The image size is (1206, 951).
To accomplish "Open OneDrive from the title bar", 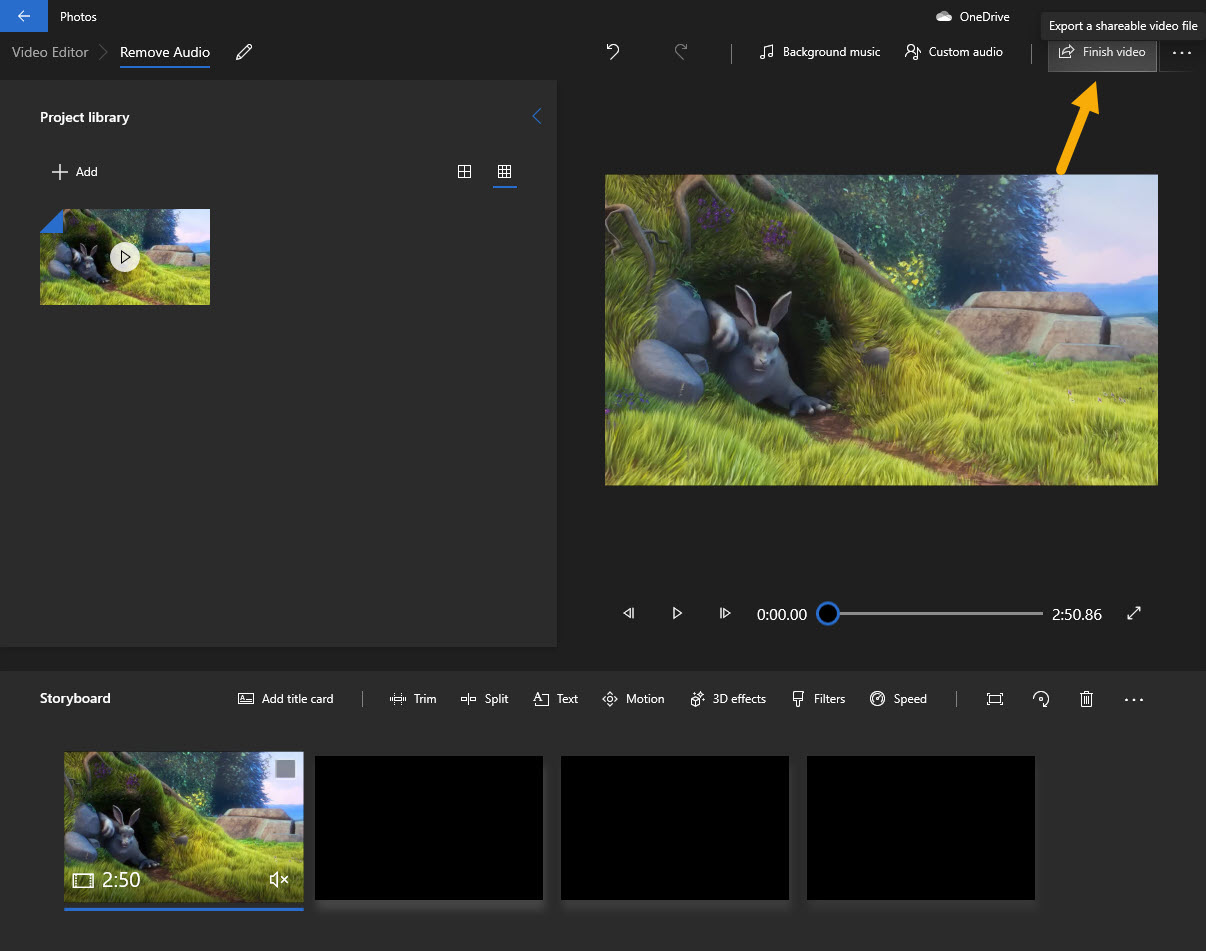I will point(973,16).
